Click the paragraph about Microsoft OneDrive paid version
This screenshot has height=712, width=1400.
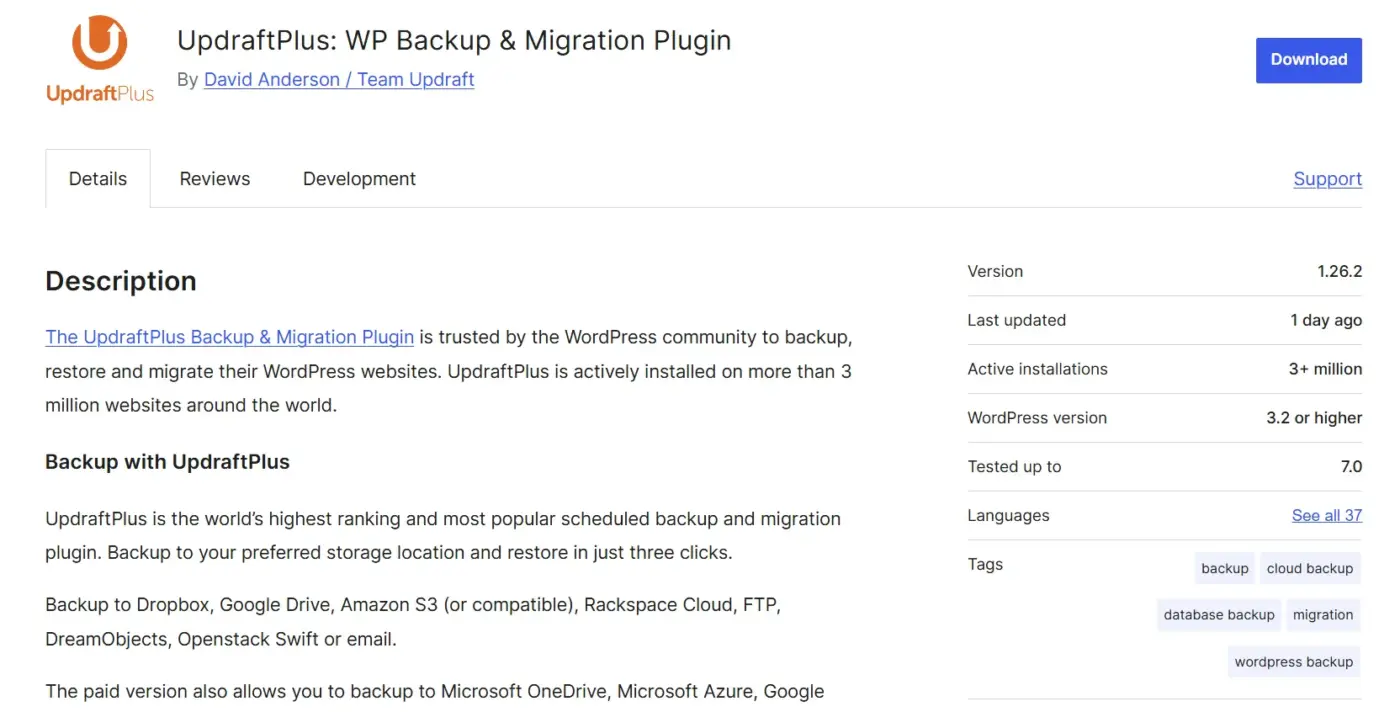click(x=435, y=692)
